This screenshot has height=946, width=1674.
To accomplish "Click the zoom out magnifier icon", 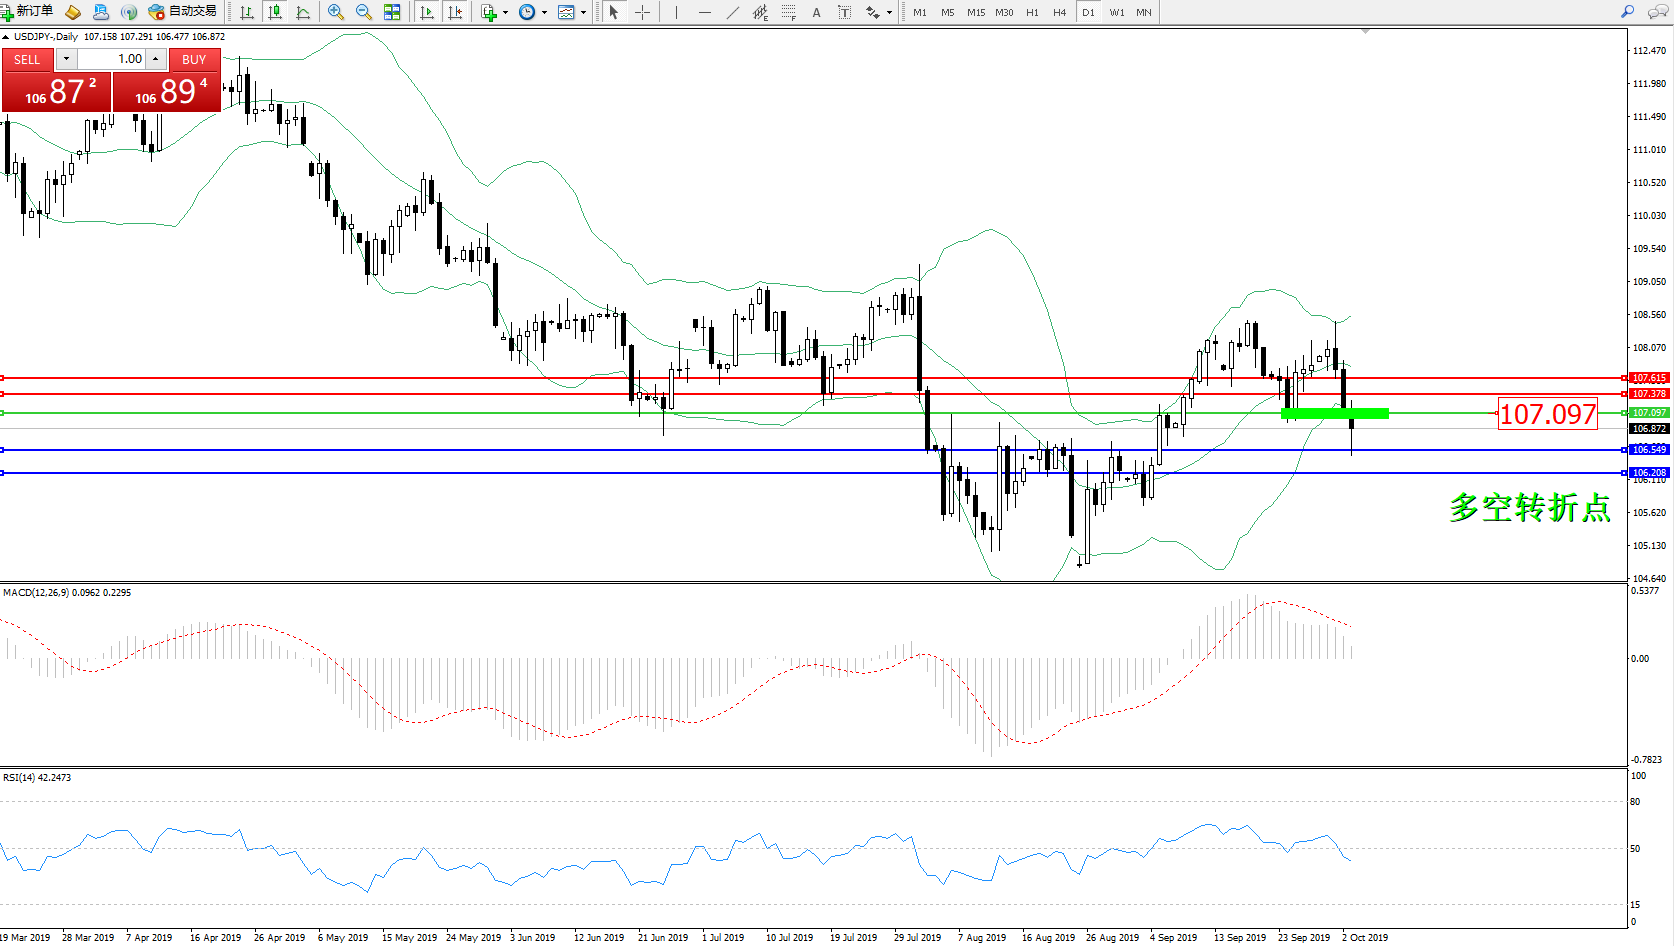I will (x=364, y=12).
